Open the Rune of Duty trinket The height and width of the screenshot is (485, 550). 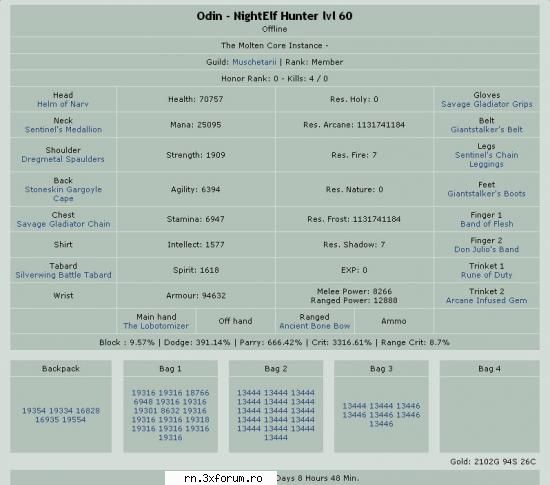tap(487, 275)
